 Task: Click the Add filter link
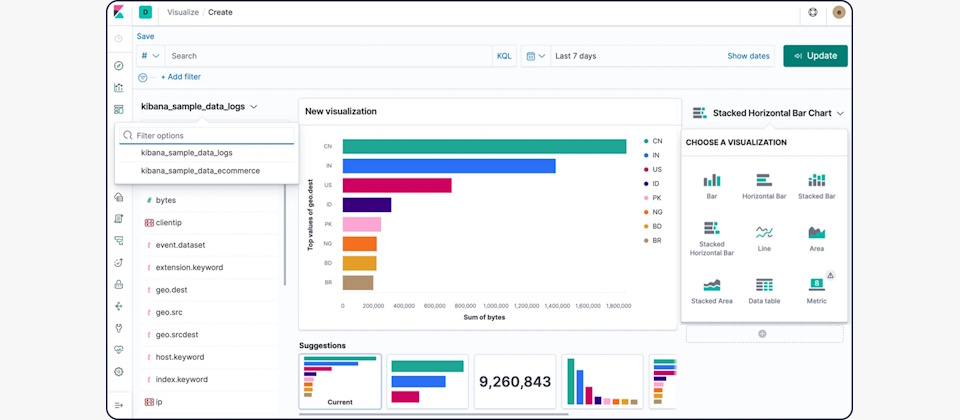coord(180,77)
